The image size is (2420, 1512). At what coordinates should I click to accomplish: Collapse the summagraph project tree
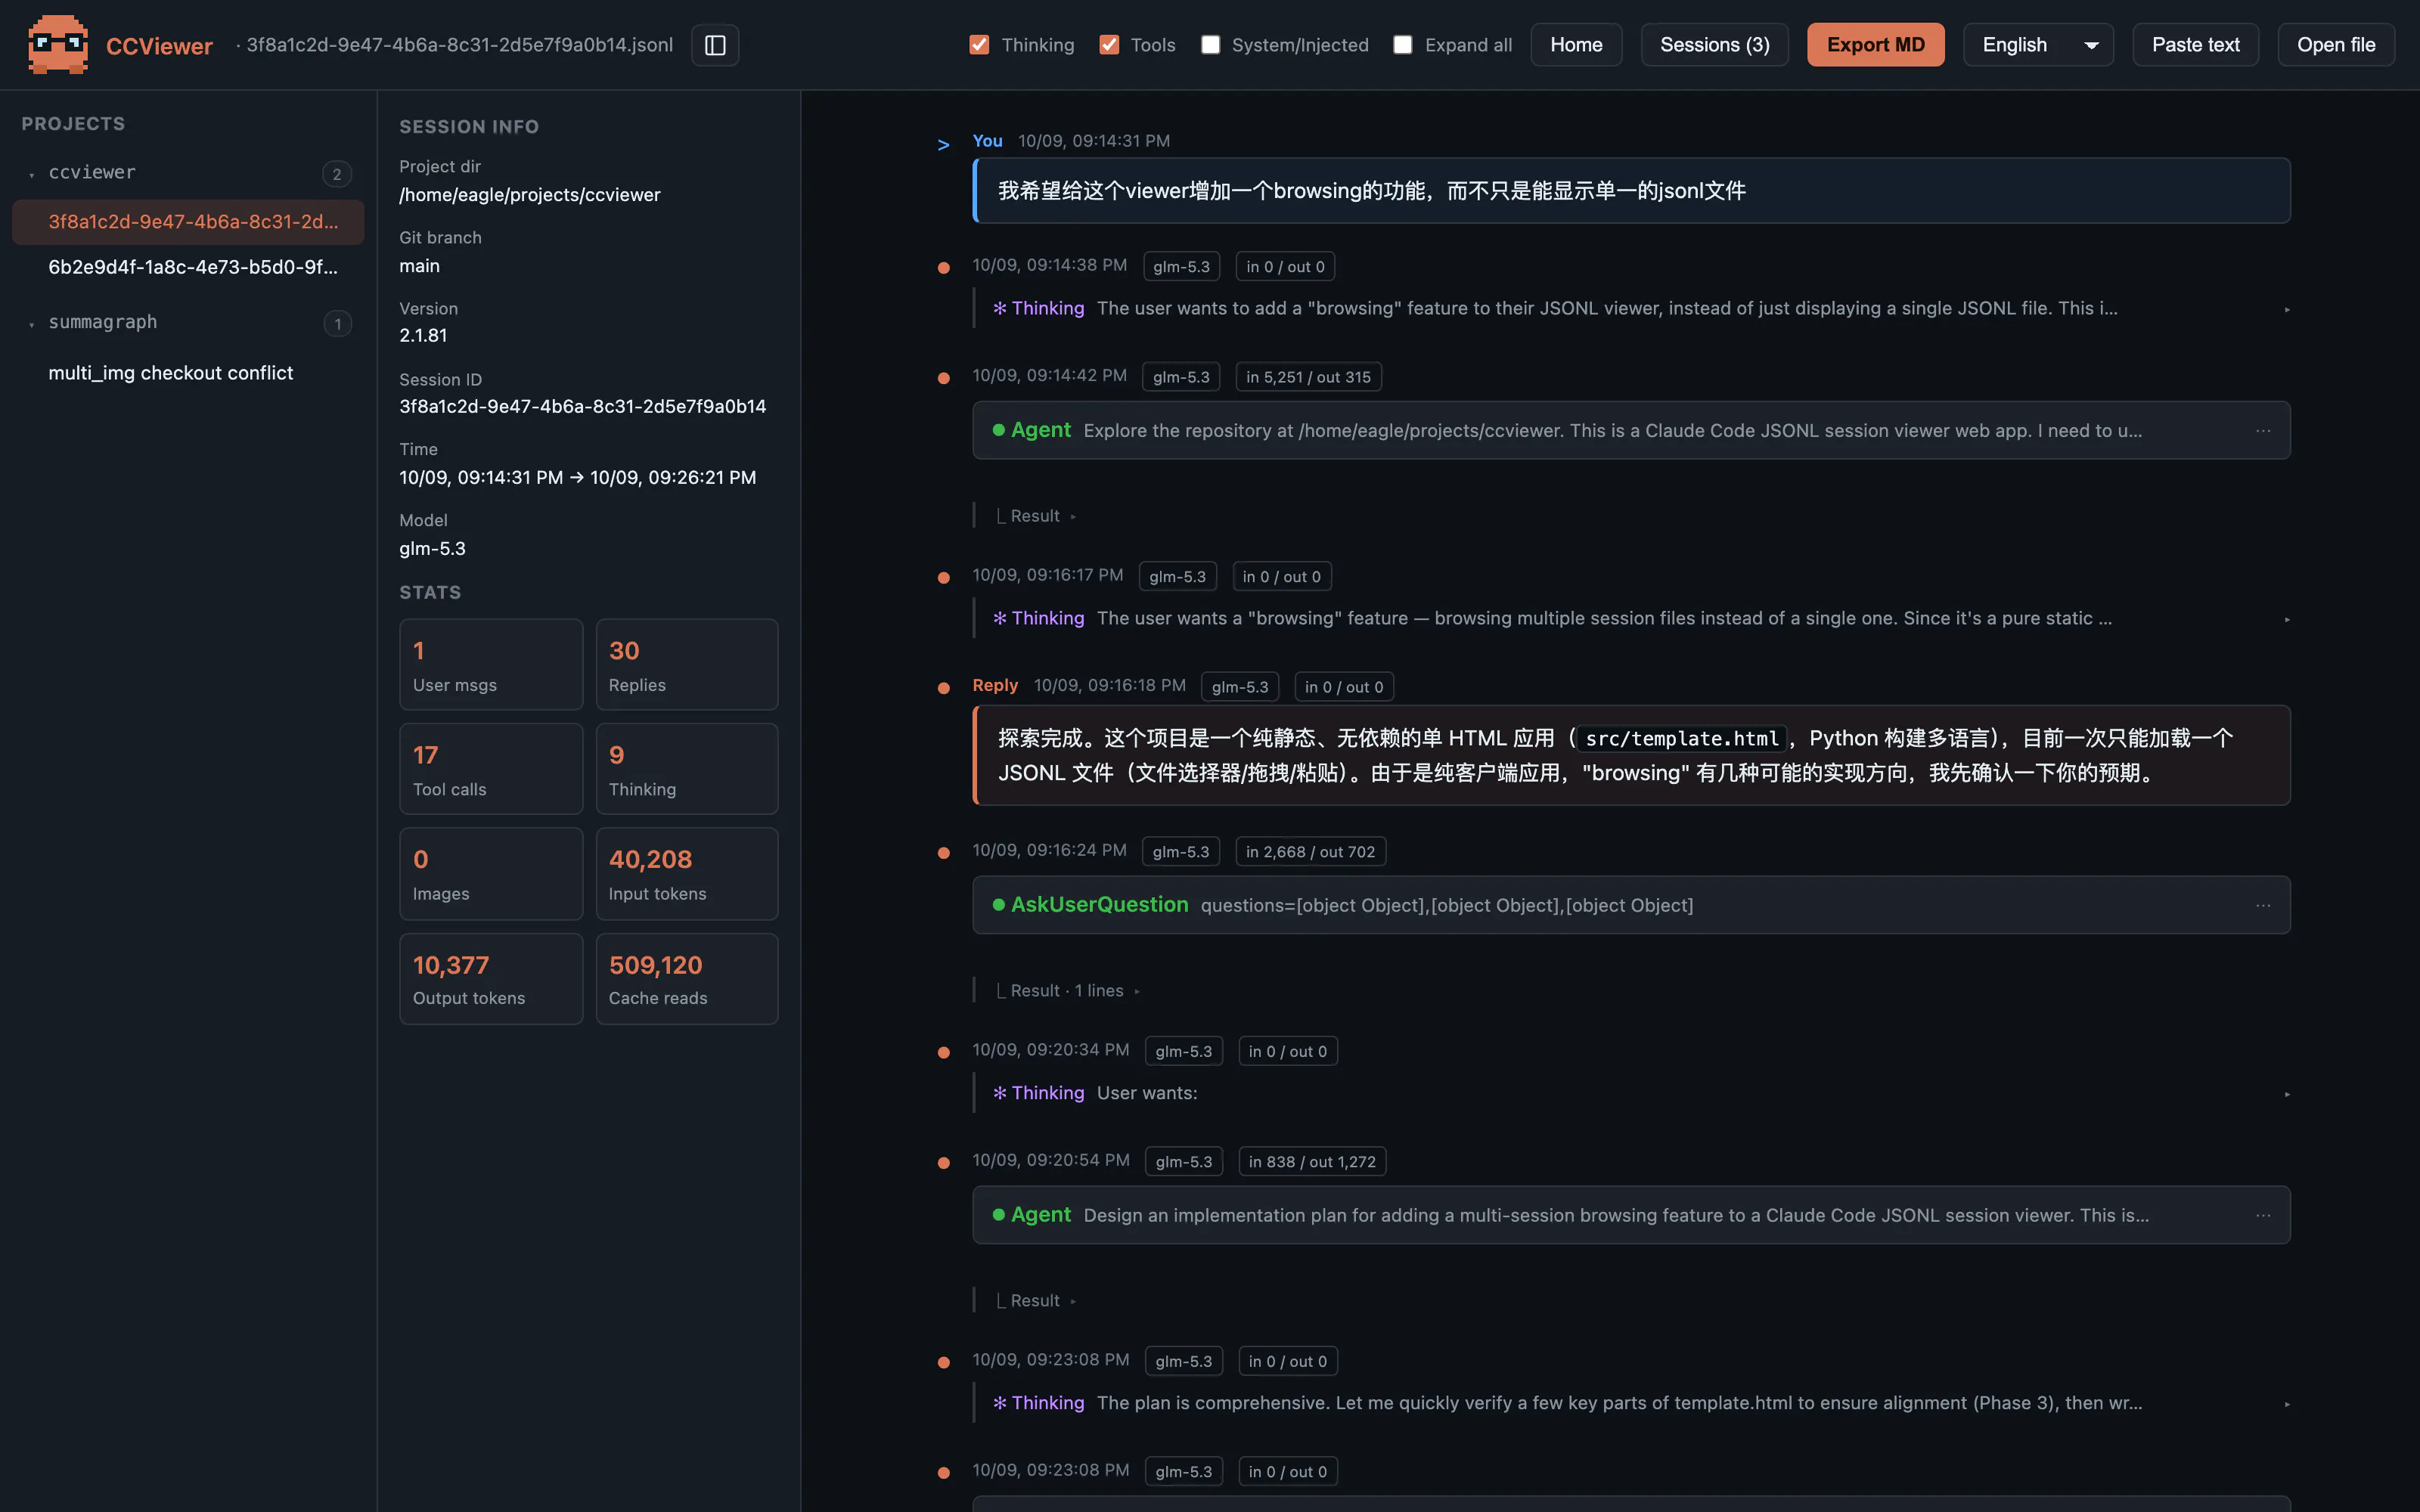(x=32, y=324)
